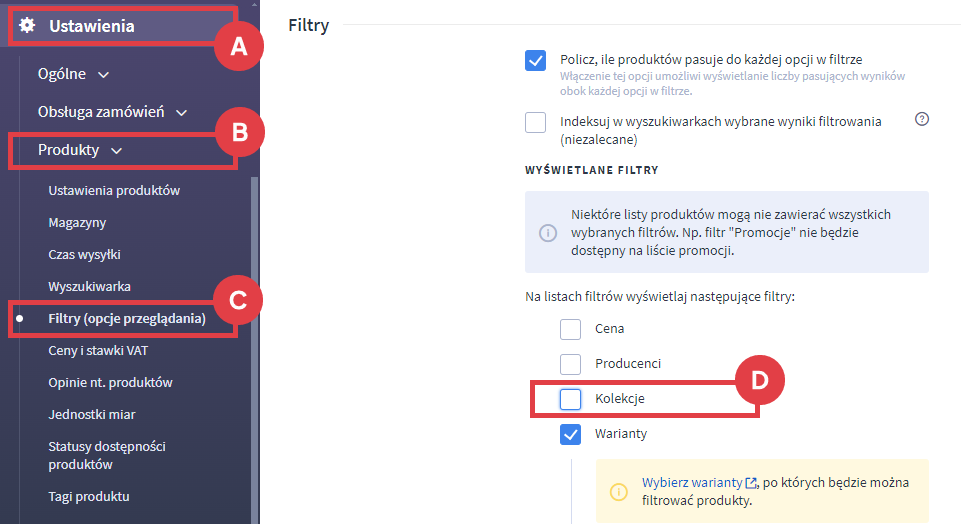Click the question mark help icon
961x524 pixels.
point(922,119)
